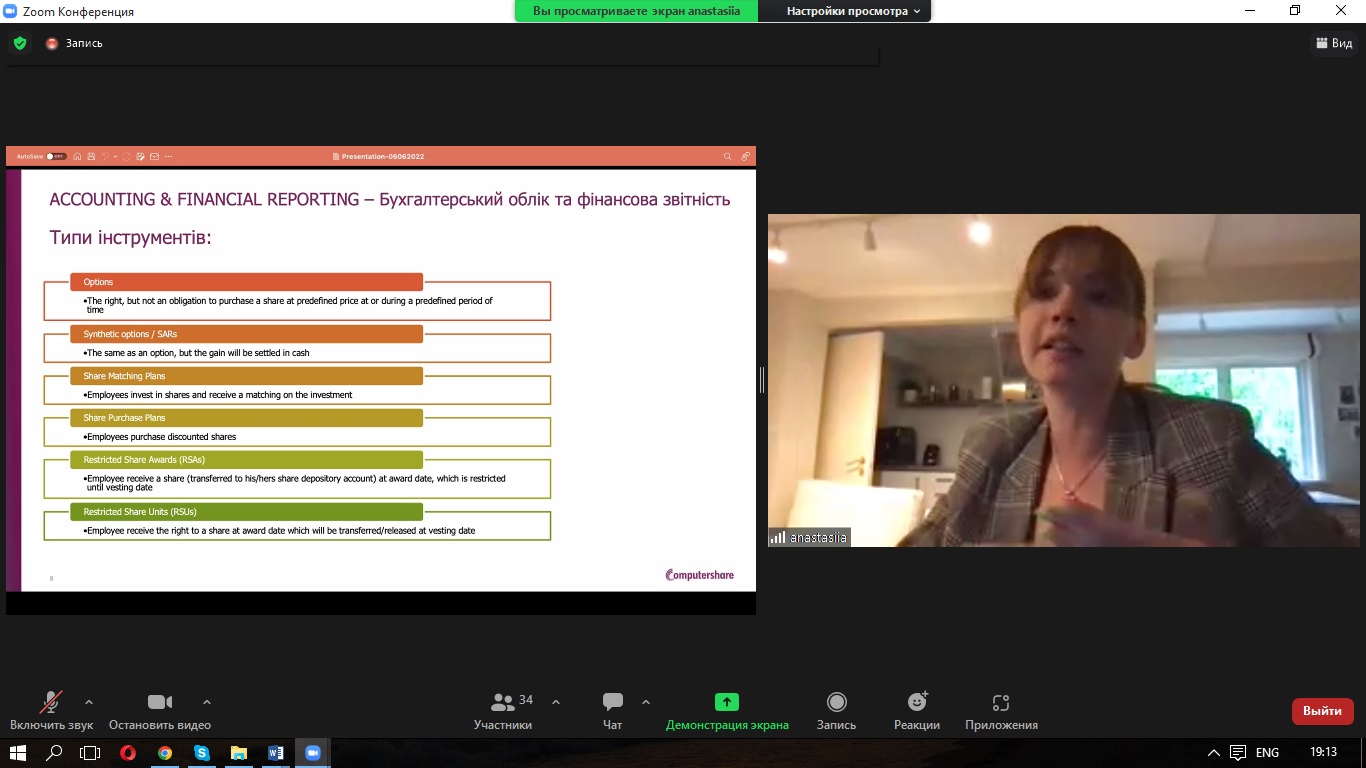1366x768 pixels.
Task: Open the Zoom chat panel
Action: tap(613, 709)
